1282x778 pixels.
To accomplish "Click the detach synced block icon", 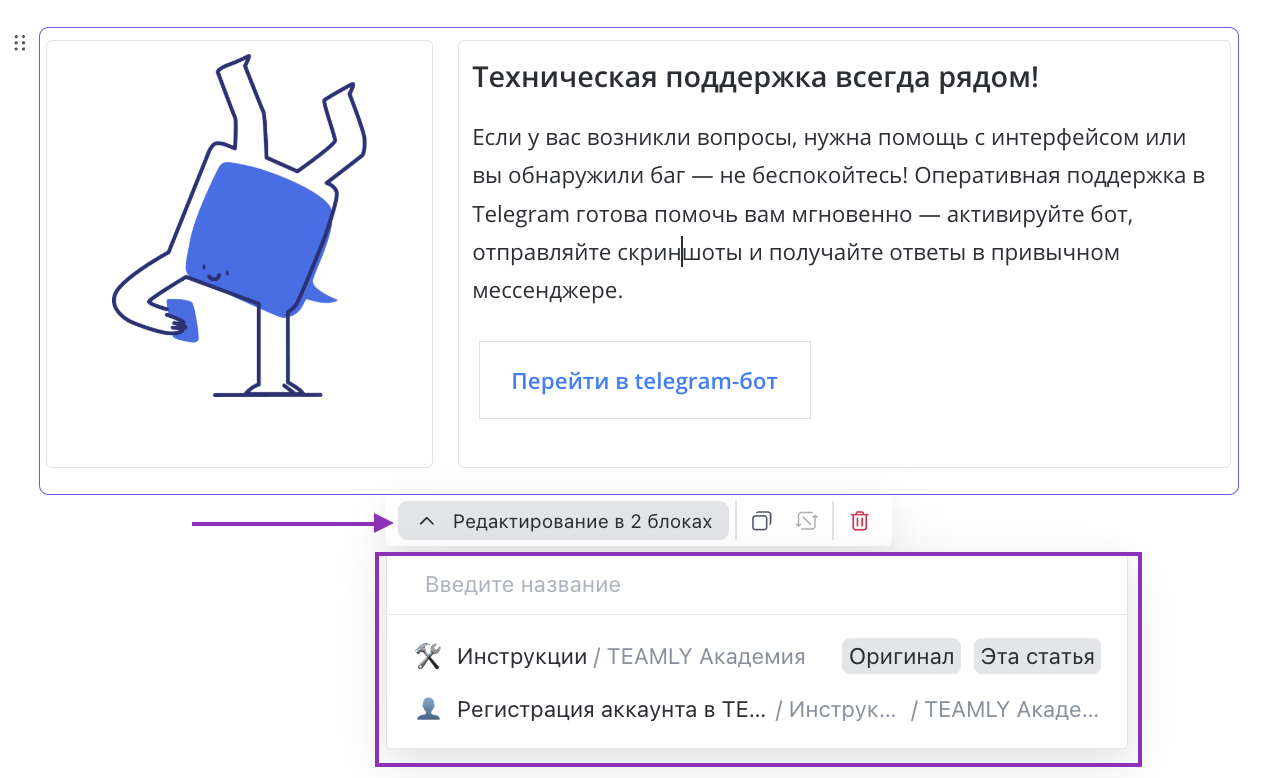I will pos(806,521).
